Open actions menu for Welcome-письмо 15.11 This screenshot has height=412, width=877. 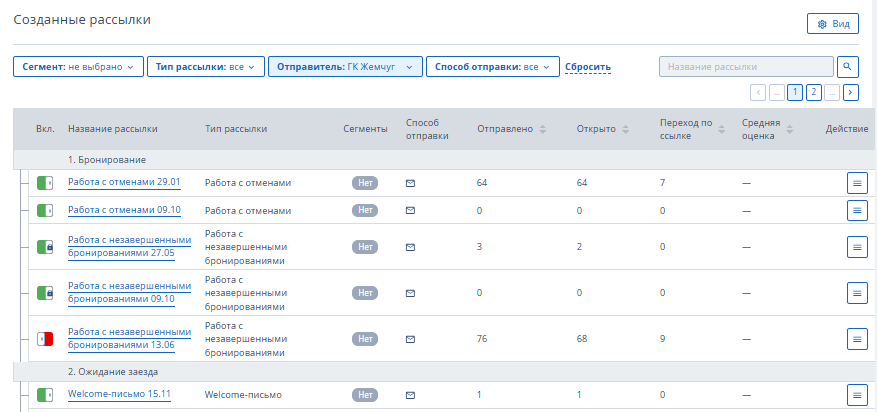point(857,395)
